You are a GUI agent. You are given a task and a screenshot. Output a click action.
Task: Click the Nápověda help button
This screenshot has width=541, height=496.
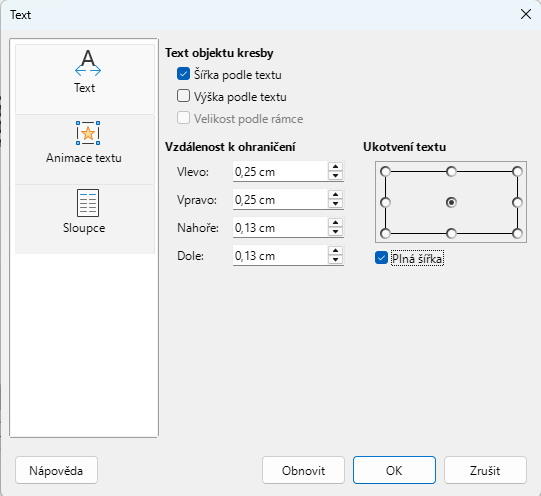56,470
